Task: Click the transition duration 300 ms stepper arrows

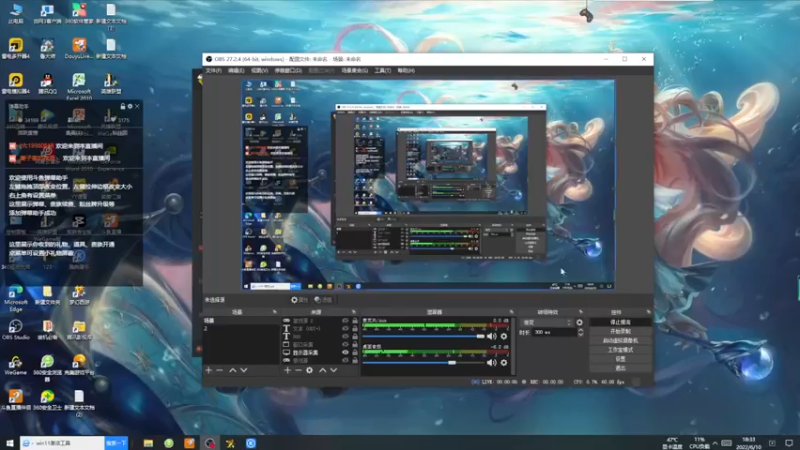Action: click(x=580, y=332)
